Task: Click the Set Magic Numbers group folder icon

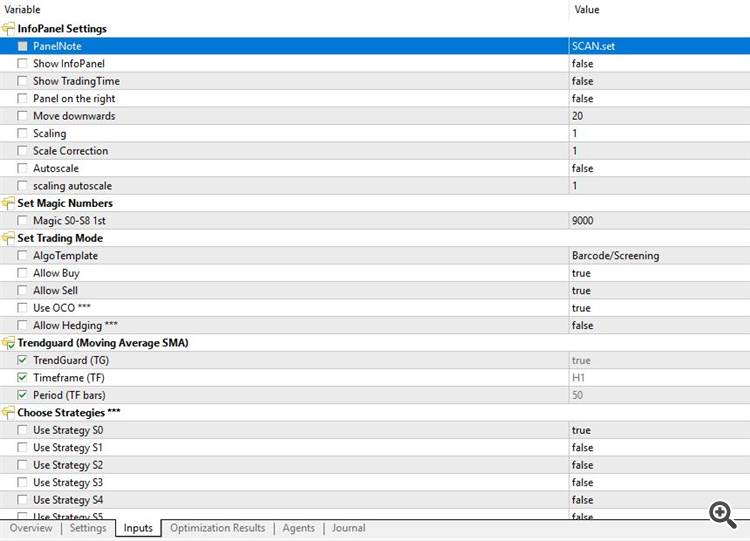Action: pyautogui.click(x=8, y=203)
